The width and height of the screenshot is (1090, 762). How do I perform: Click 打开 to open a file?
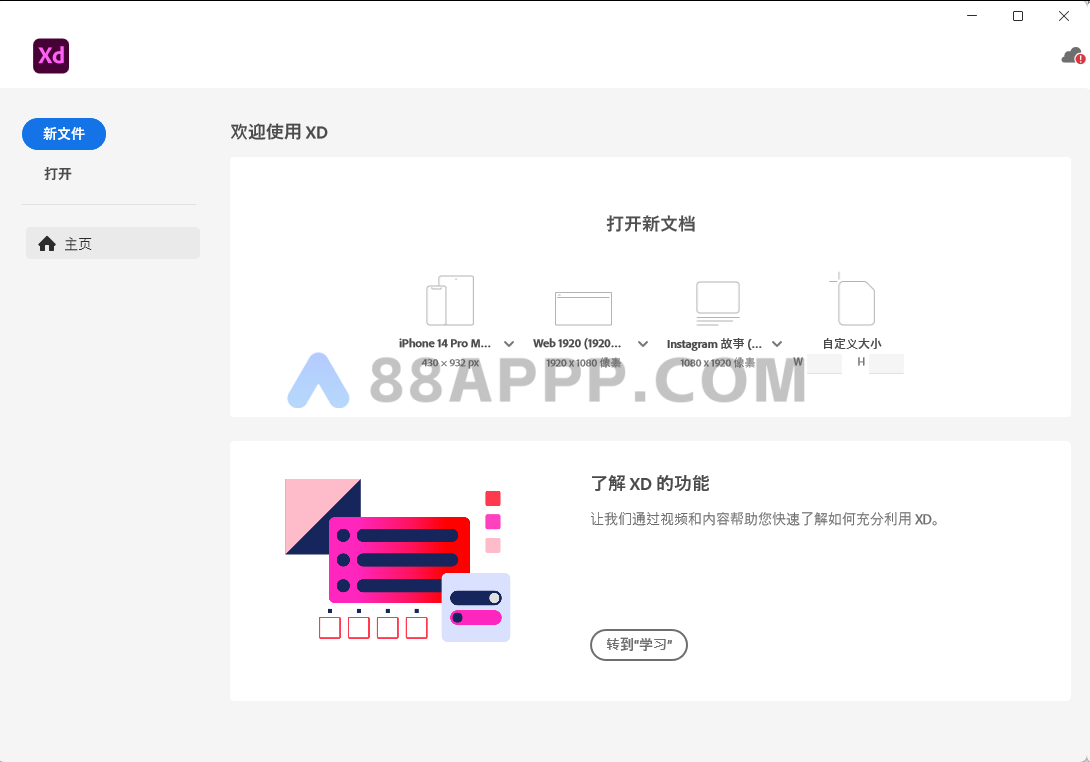[x=58, y=174]
